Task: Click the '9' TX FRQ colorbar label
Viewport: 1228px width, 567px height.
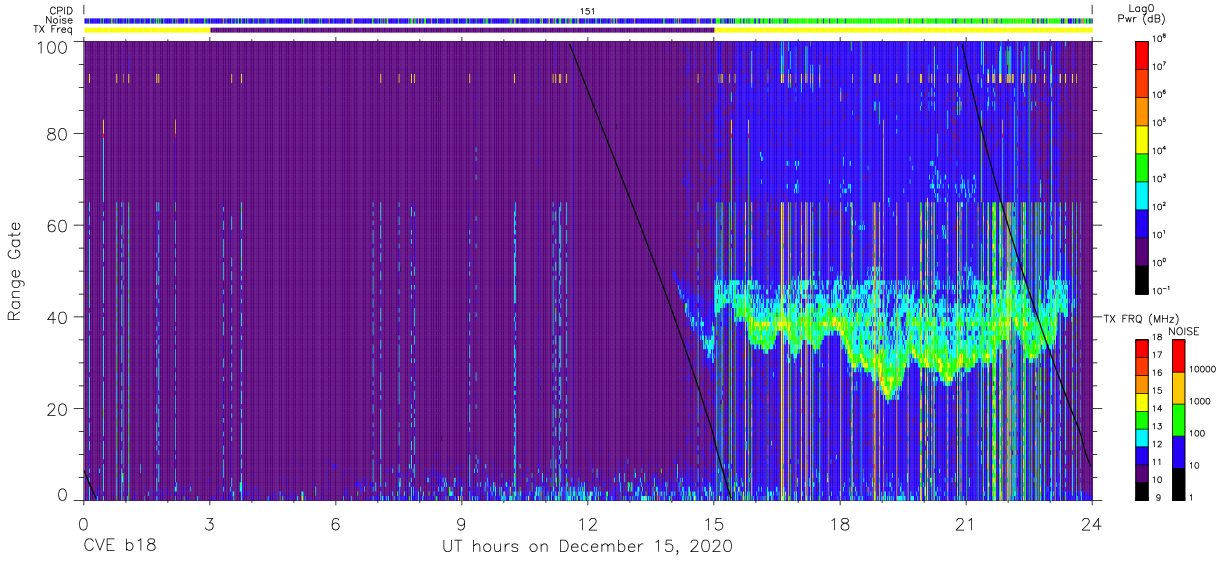Action: point(1157,498)
